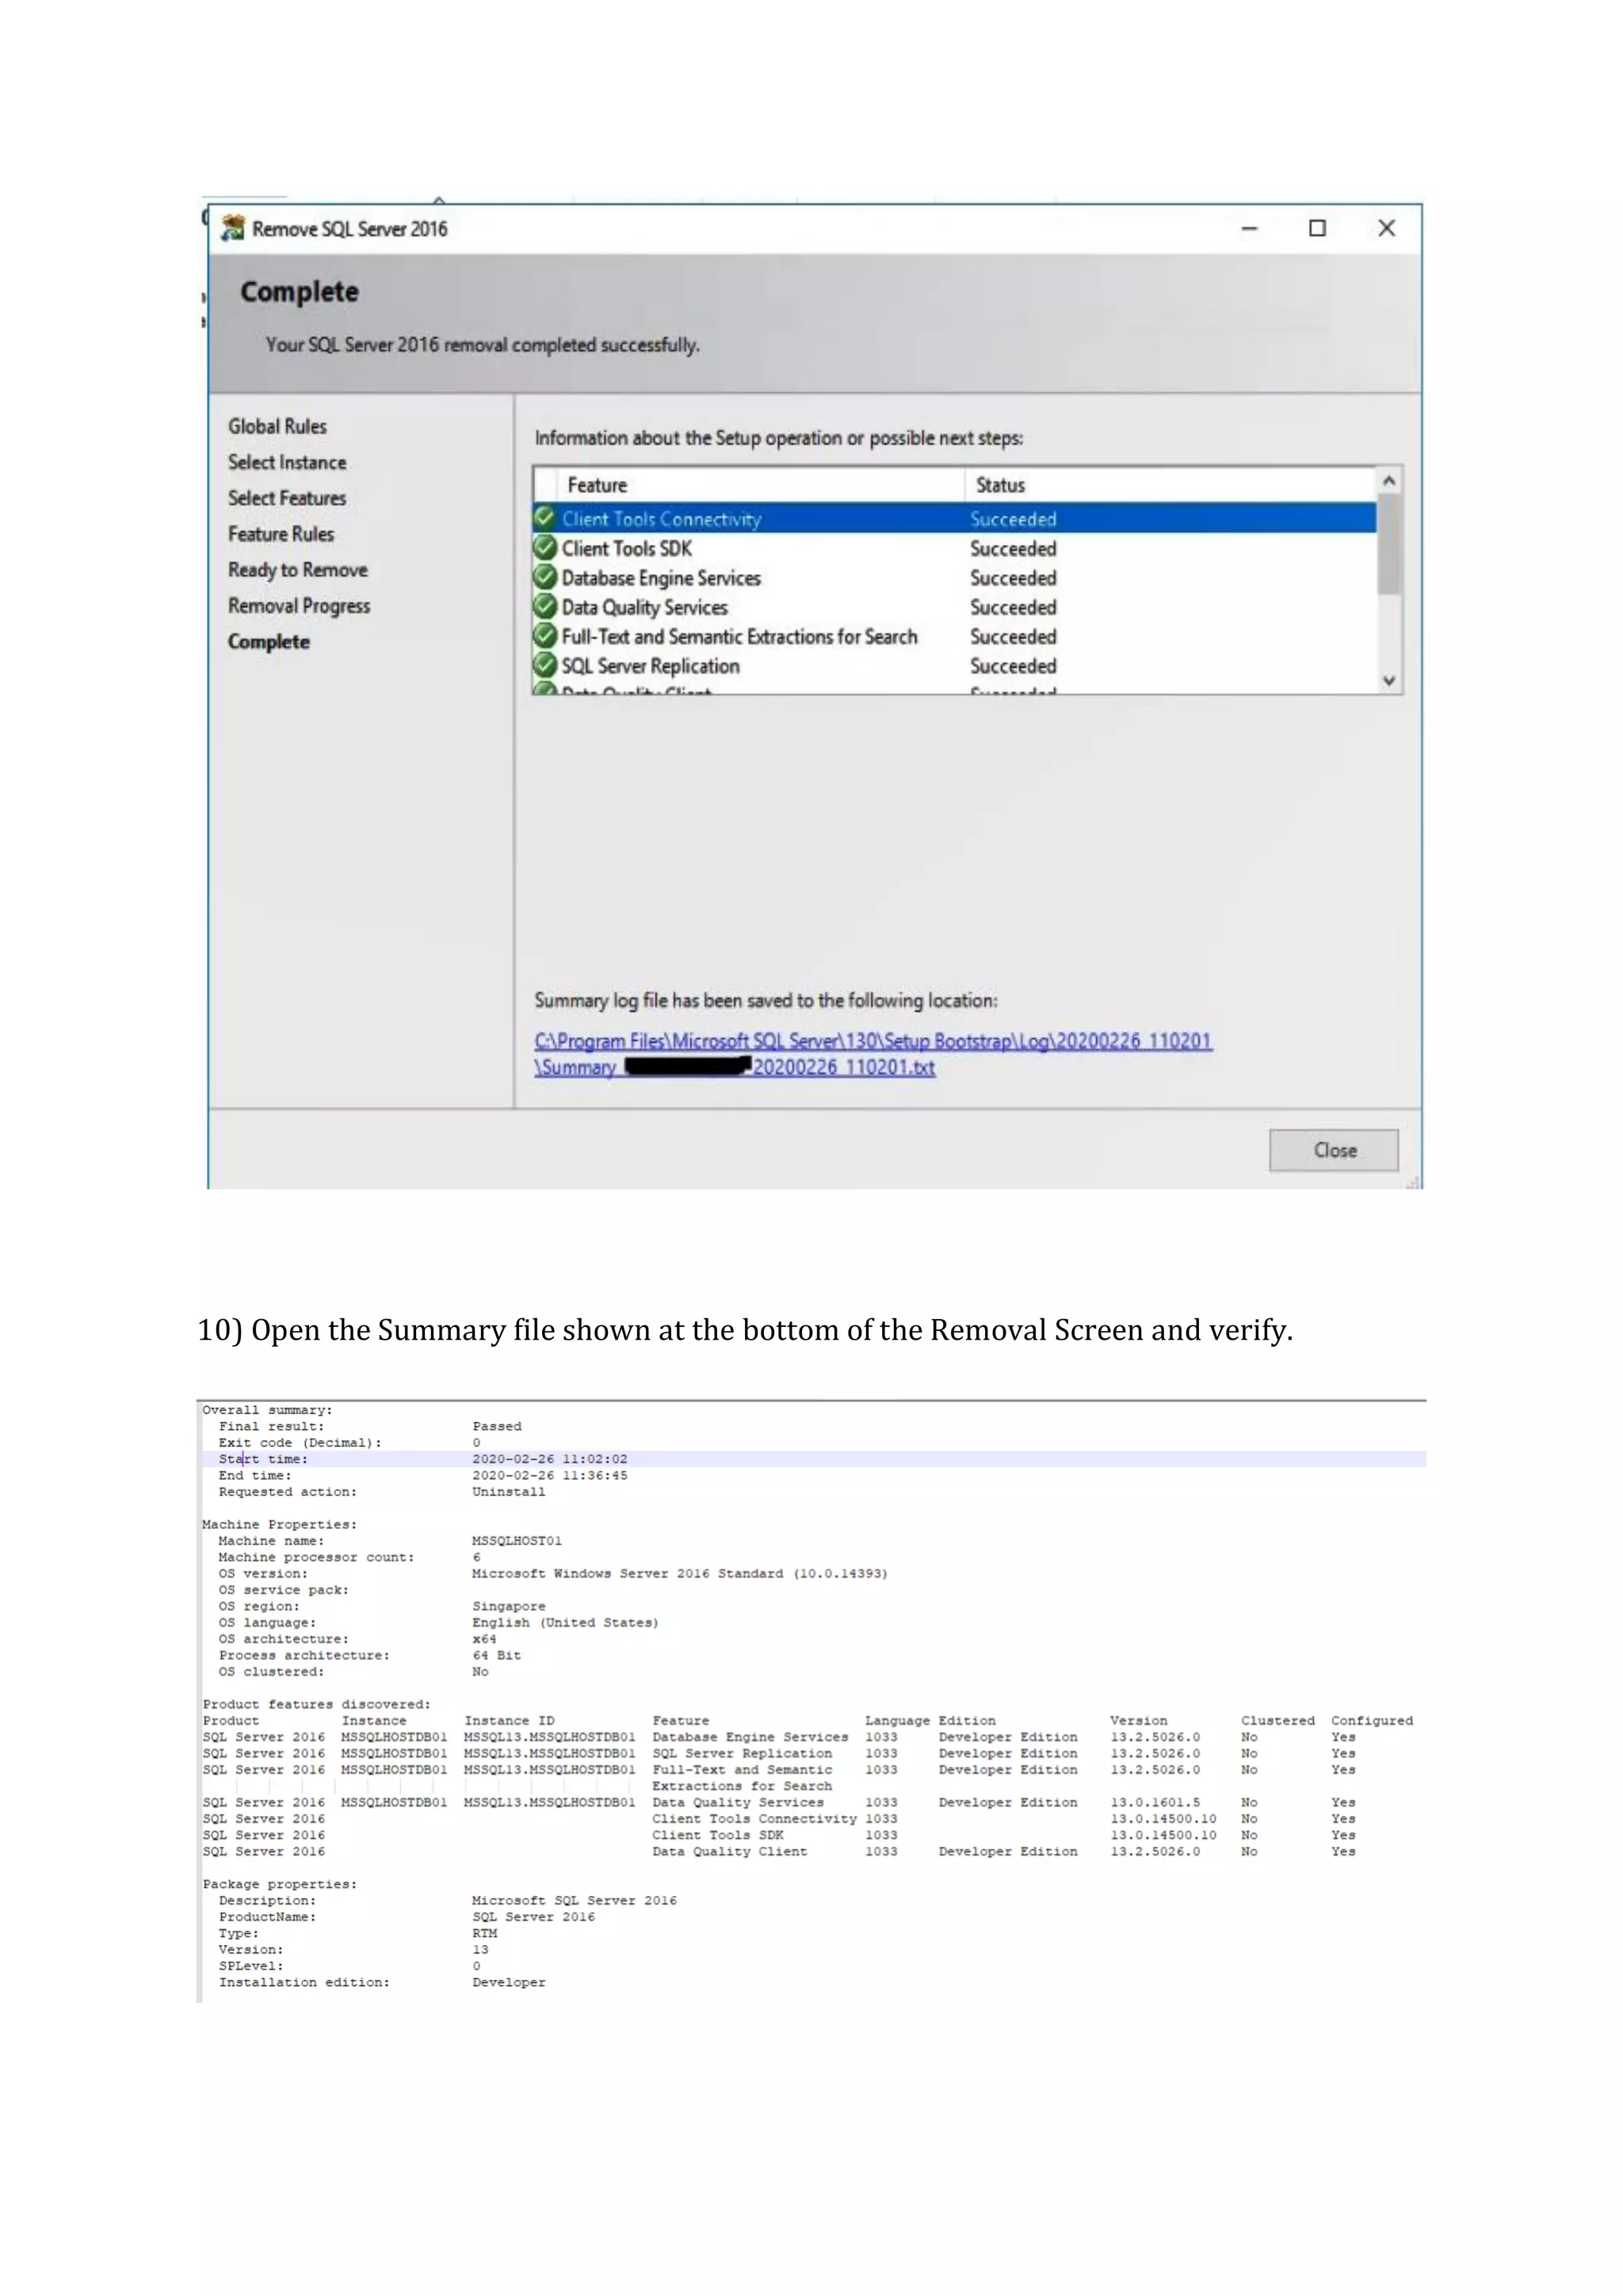1623x2296 pixels.
Task: Click green check icon beside Client Tools SDK
Action: [x=544, y=548]
